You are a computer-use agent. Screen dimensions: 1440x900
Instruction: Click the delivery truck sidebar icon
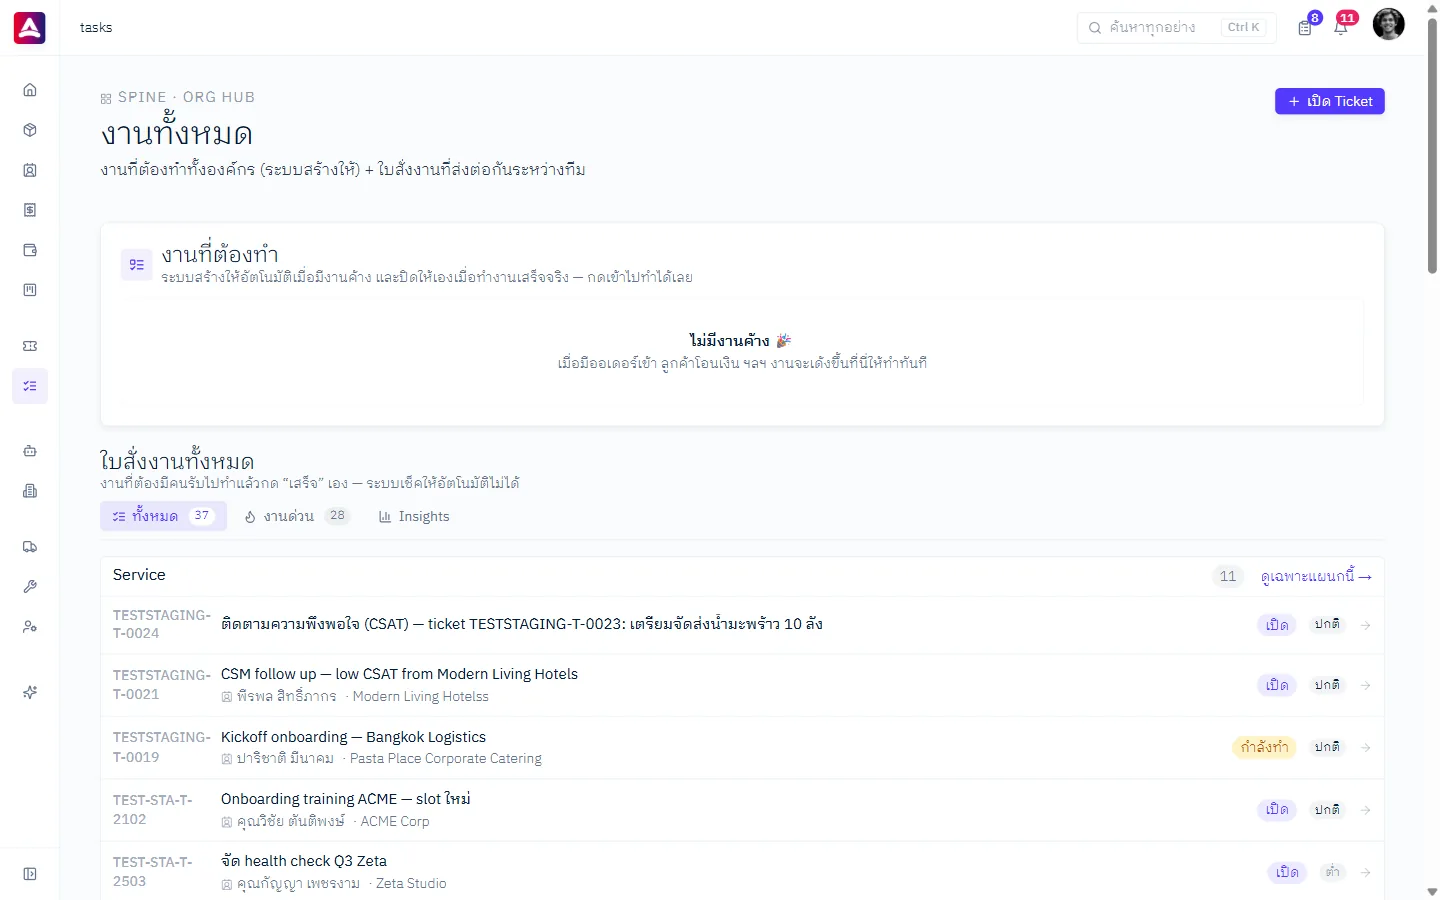(30, 547)
